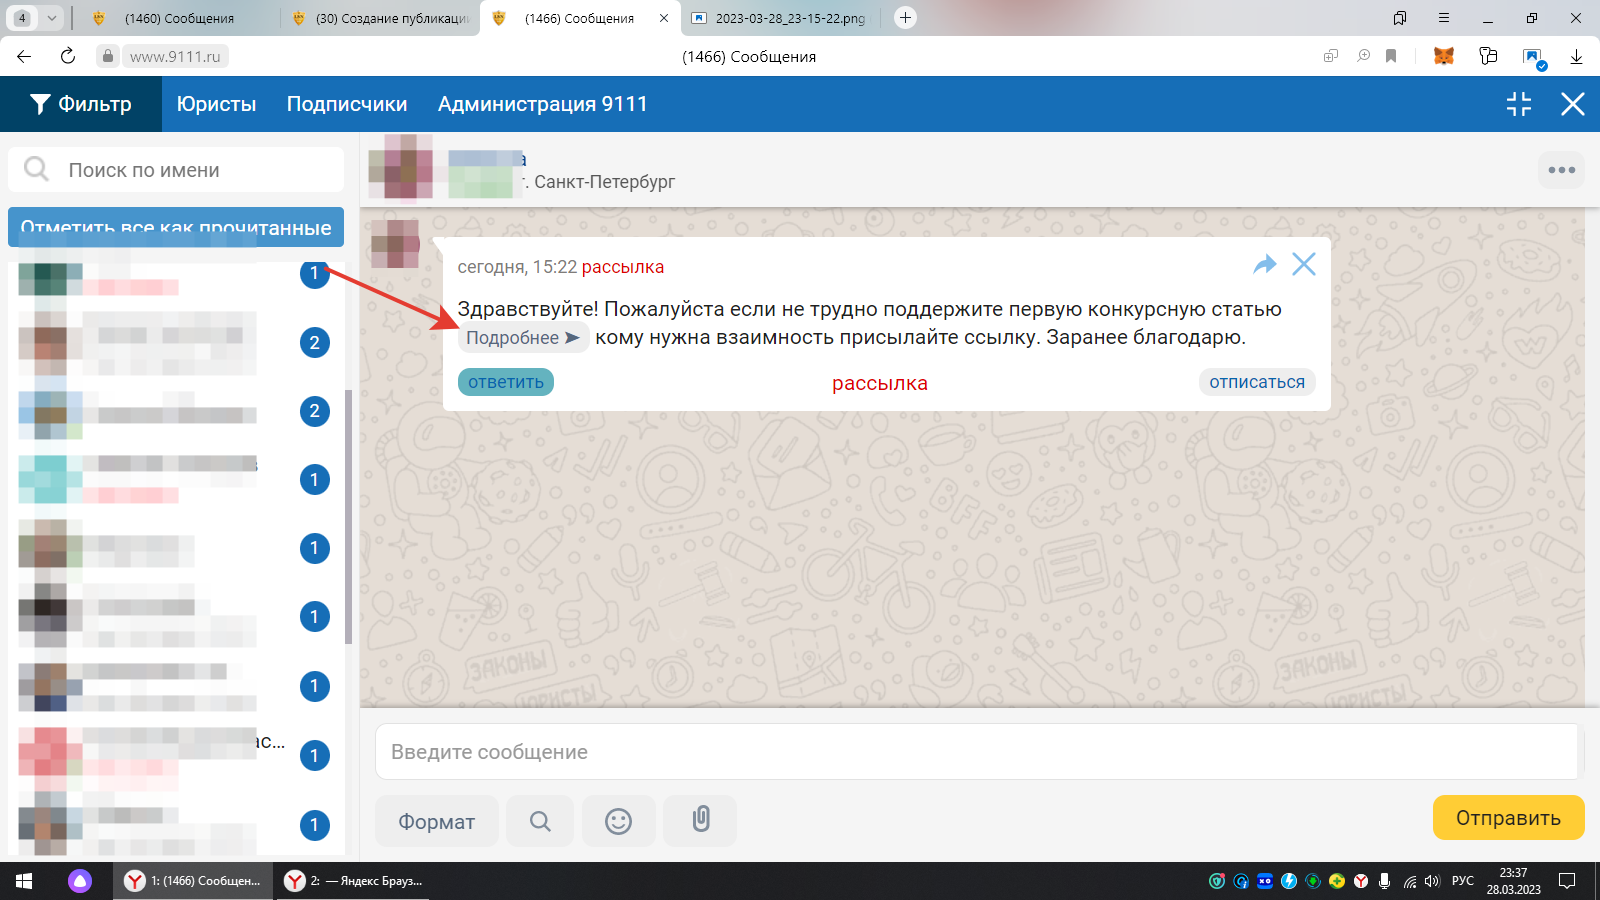The image size is (1600, 900).
Task: Open in-chat search with the magnifier icon
Action: coord(540,820)
